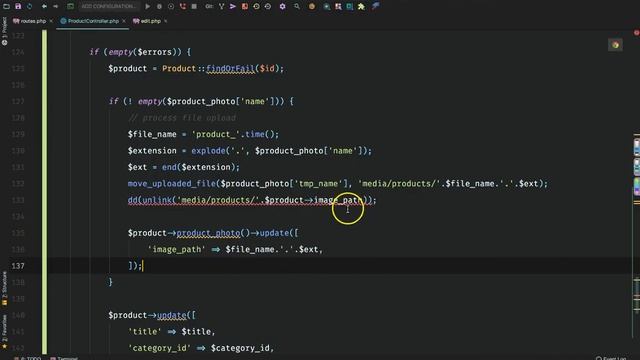Image resolution: width=640 pixels, height=360 pixels.
Task: Open Settings with the purple gear icon
Action: [x=282, y=6]
